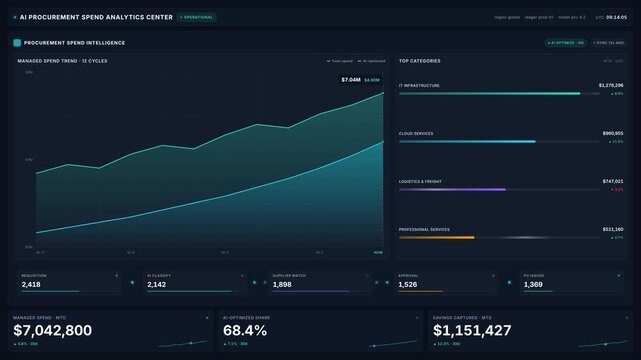This screenshot has width=641, height=360.
Task: Open the Approval stage card
Action: pos(446,282)
